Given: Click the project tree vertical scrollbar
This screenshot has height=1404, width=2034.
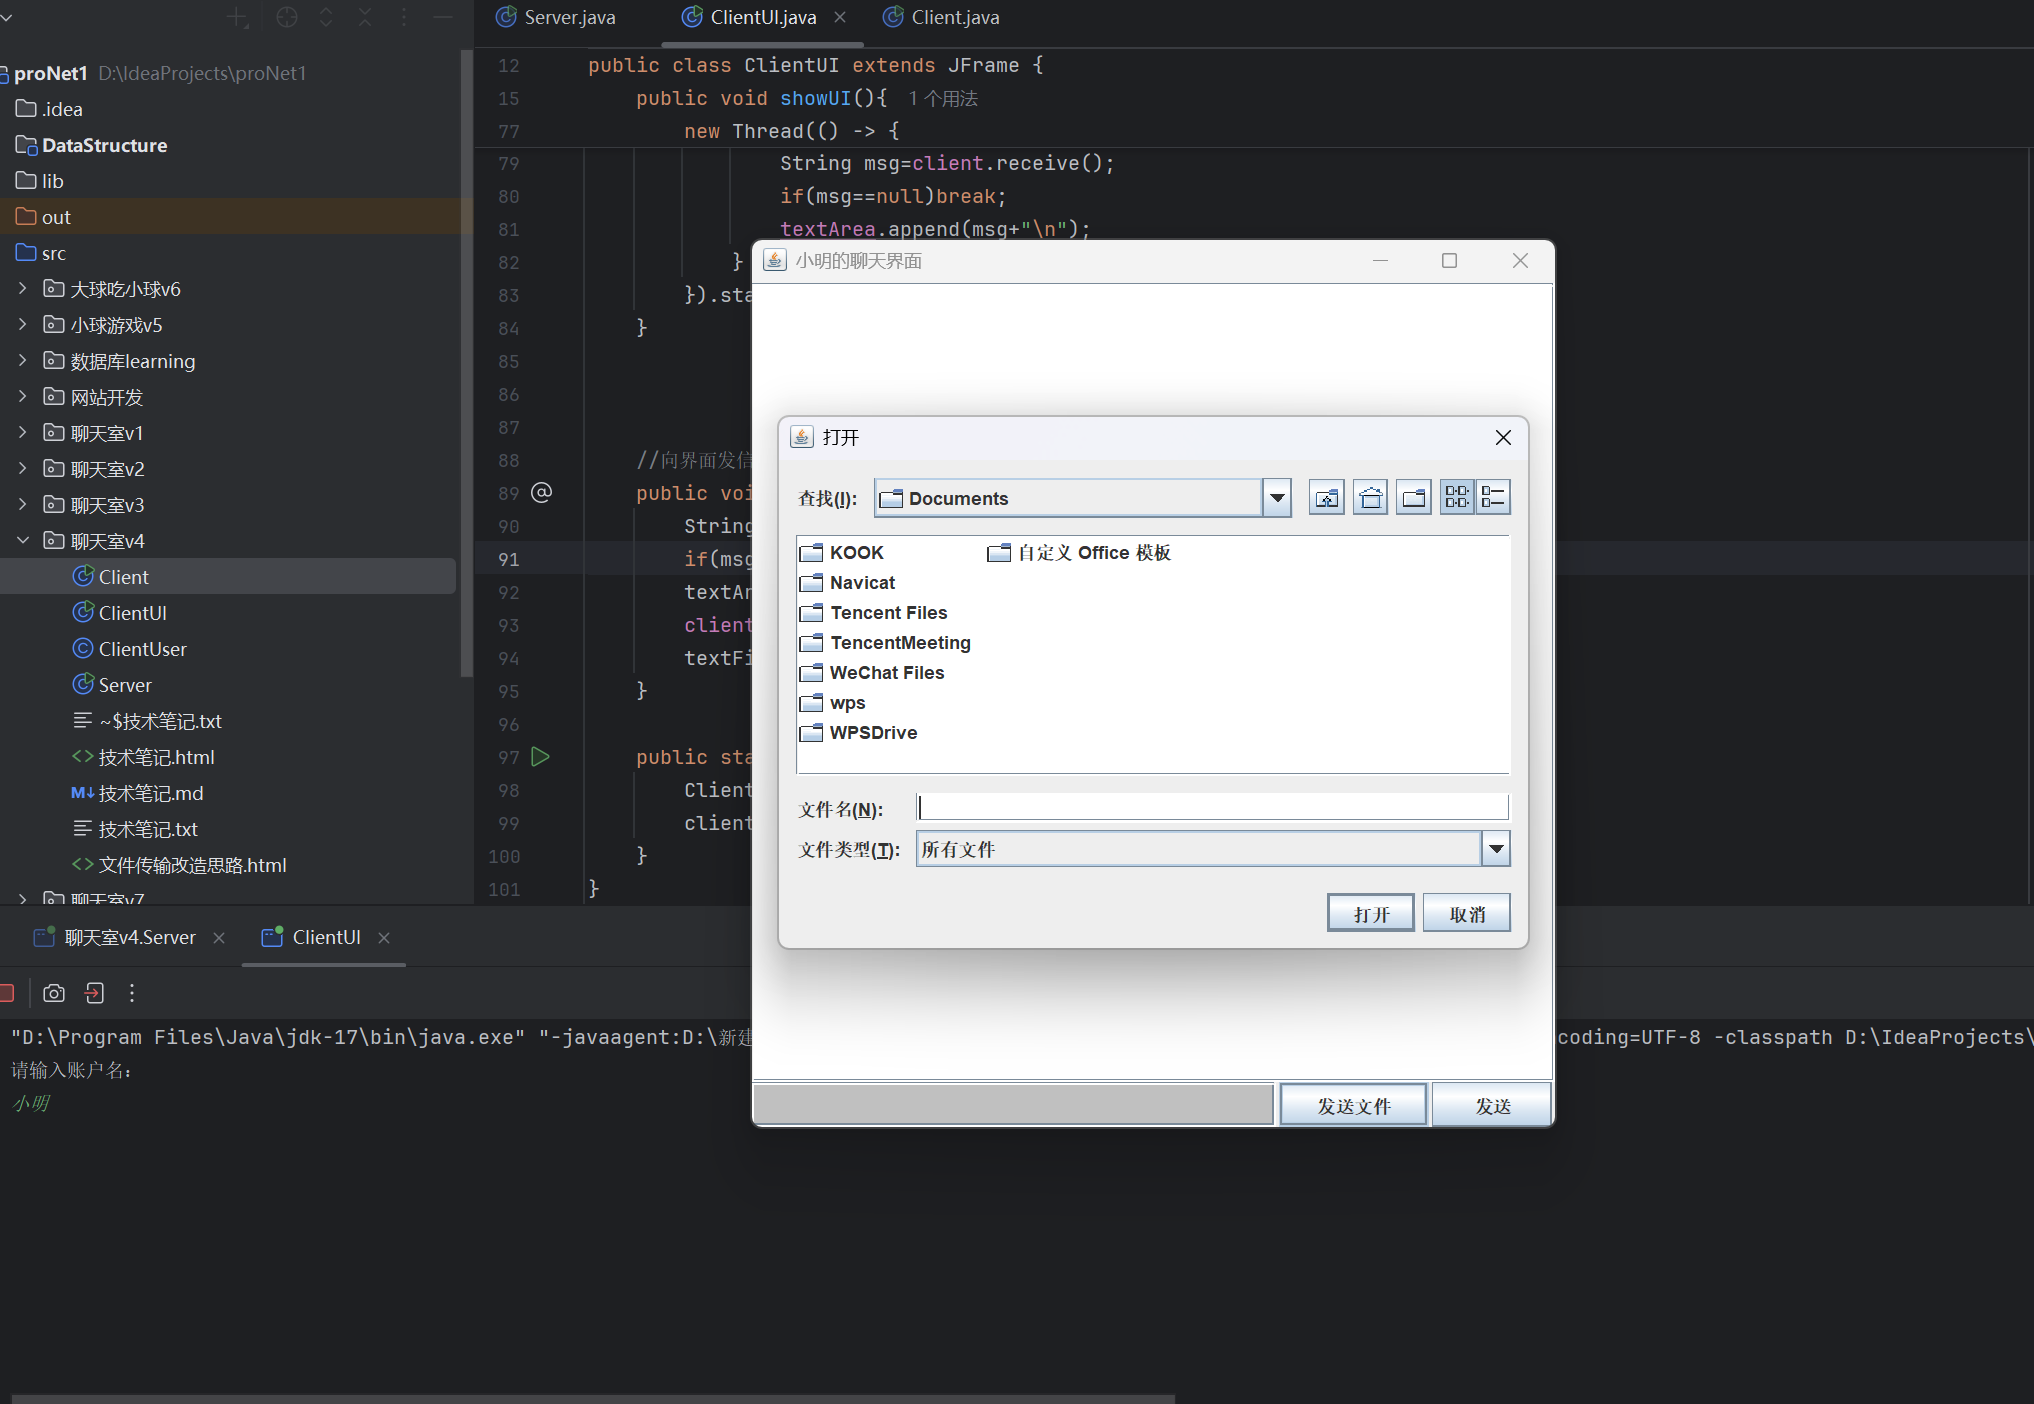Looking at the screenshot, I should 466,365.
